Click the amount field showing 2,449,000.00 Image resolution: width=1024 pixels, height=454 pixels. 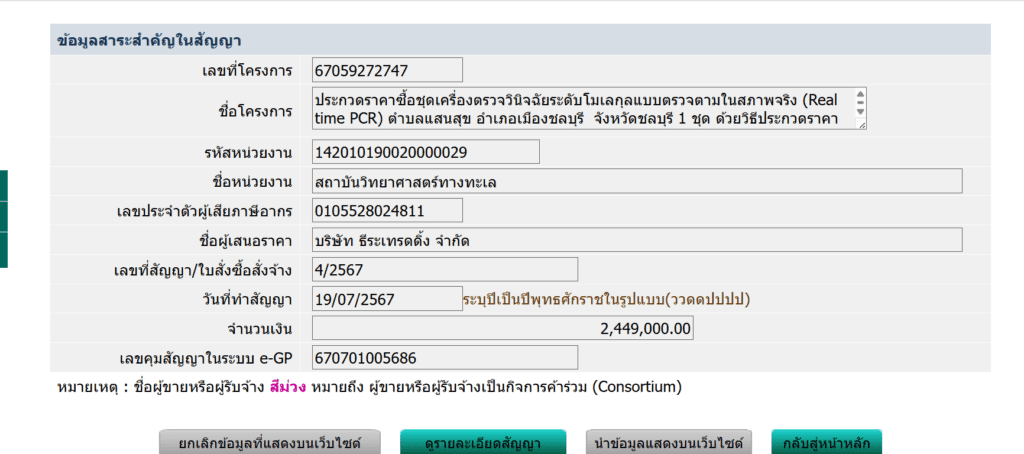pyautogui.click(x=502, y=329)
